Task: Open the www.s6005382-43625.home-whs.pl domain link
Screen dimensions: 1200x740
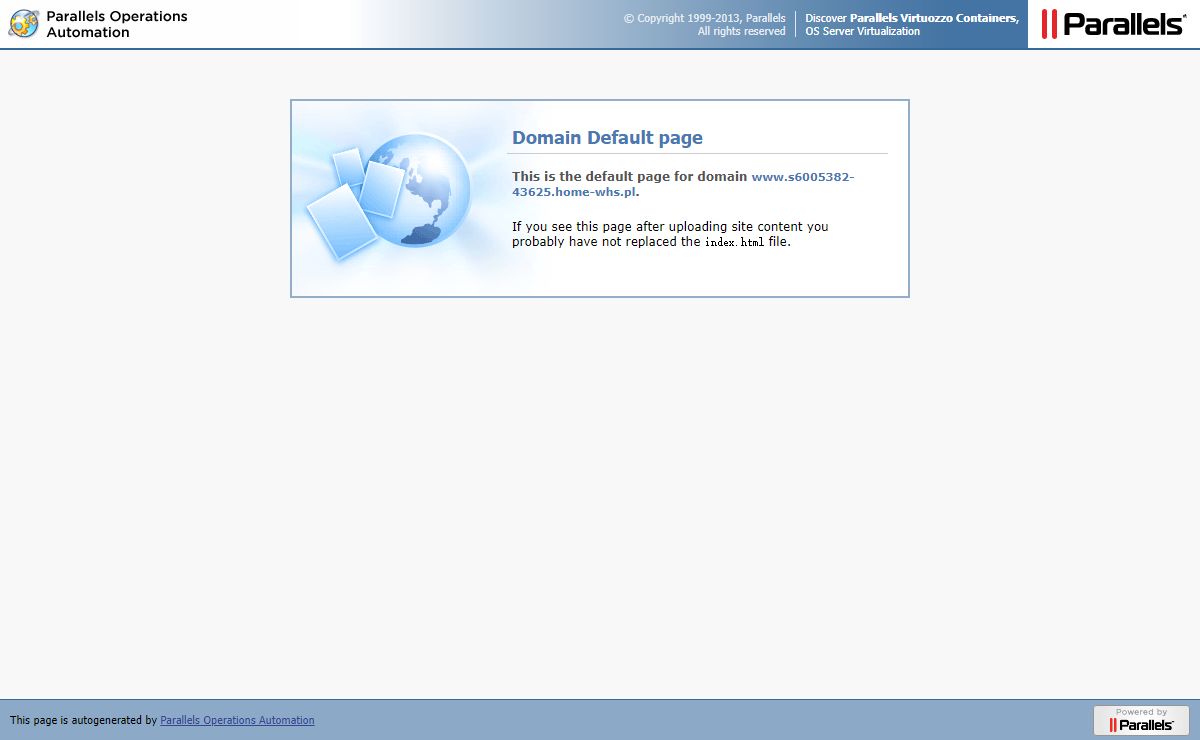Action: pyautogui.click(x=683, y=184)
